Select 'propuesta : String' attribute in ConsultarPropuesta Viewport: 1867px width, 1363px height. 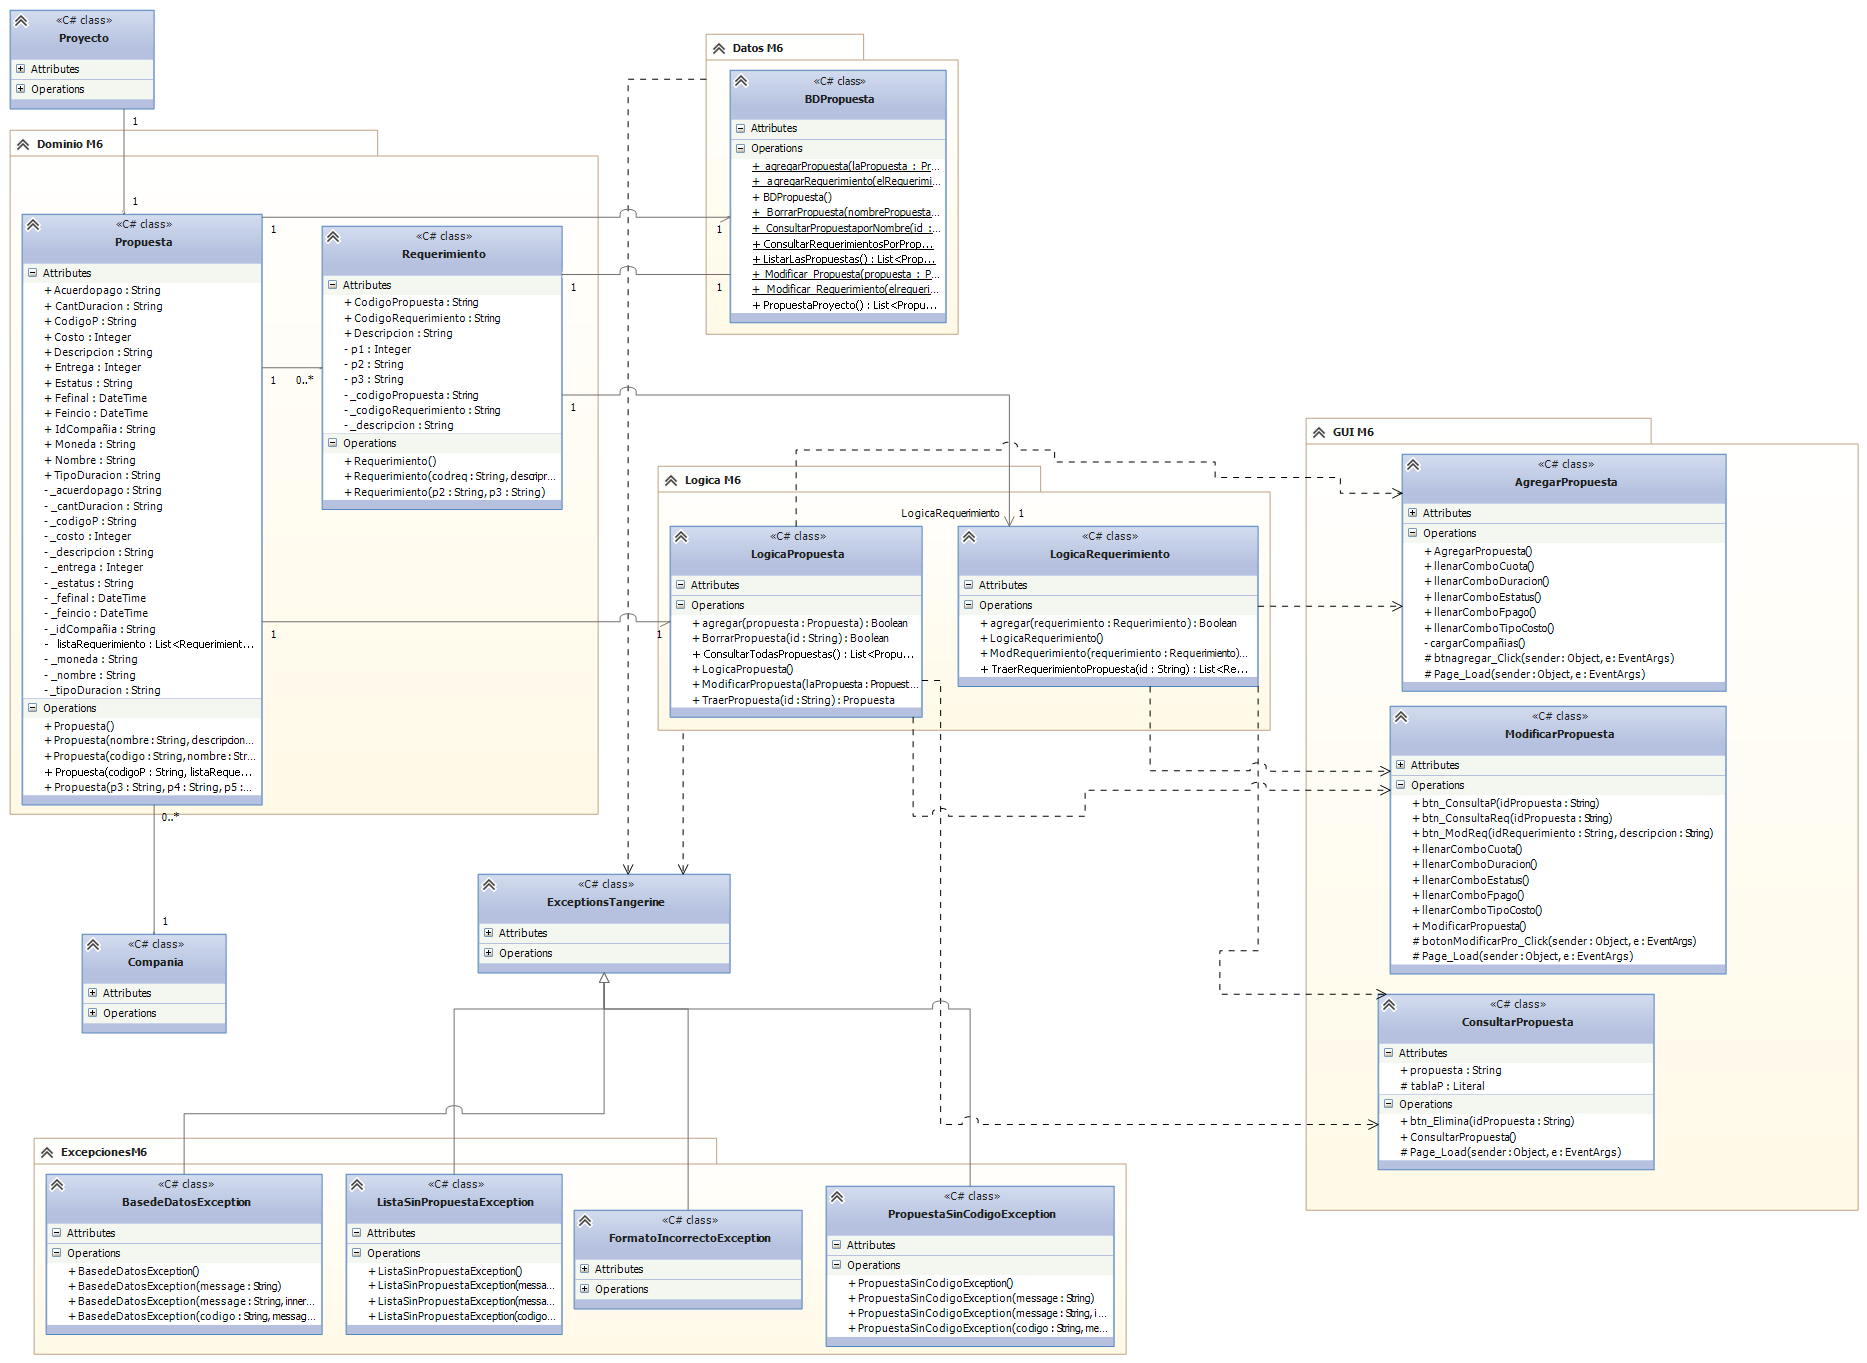click(x=1450, y=1071)
